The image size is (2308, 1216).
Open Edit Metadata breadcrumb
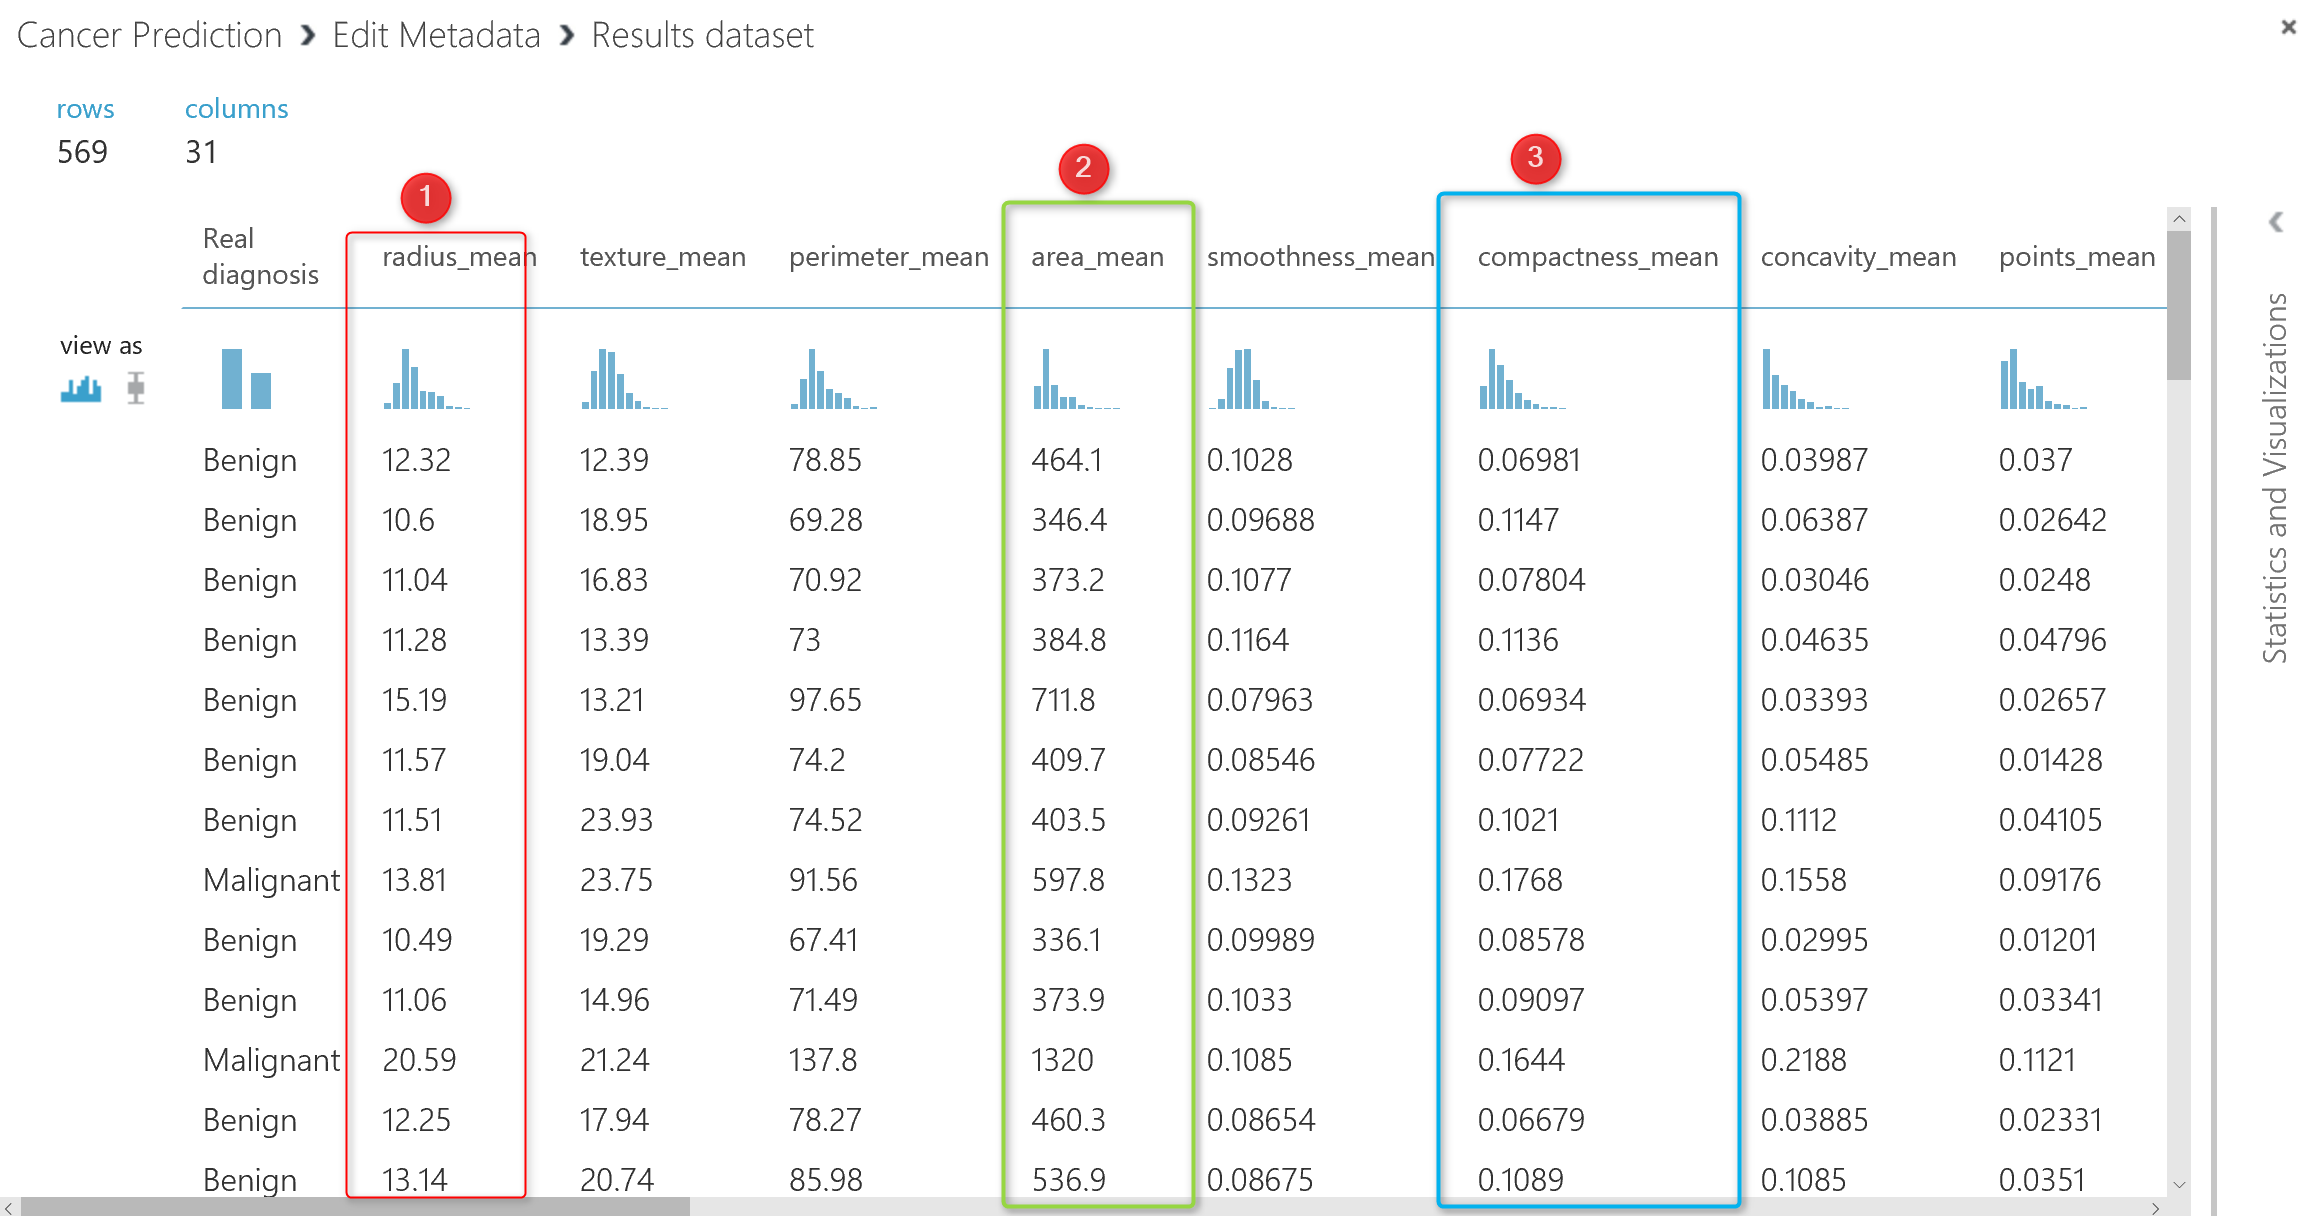click(x=436, y=36)
